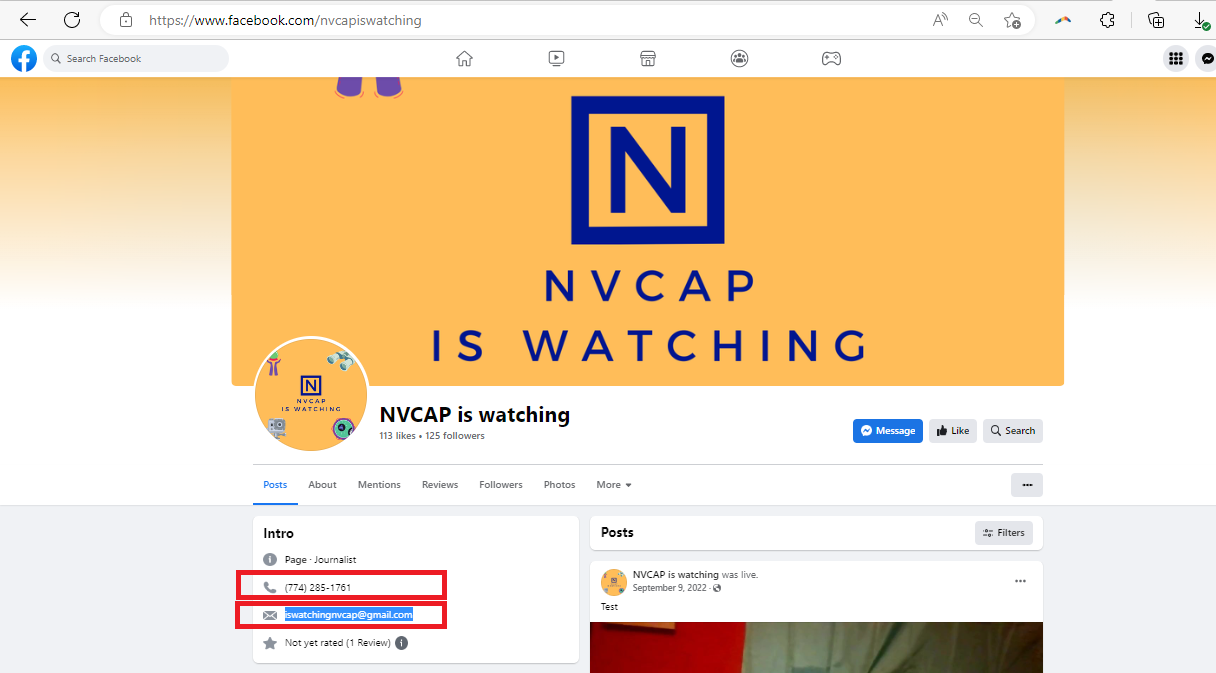Screen dimensions: 1216x673
Task: Click the blue Message button
Action: [888, 431]
